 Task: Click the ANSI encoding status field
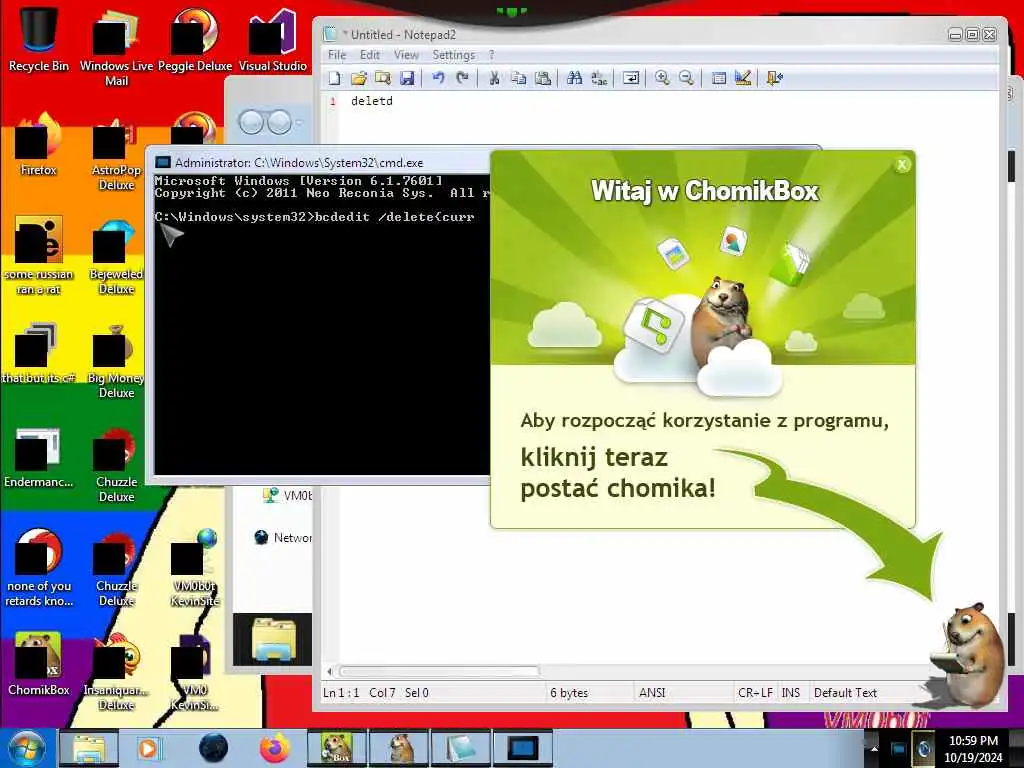[x=652, y=693]
